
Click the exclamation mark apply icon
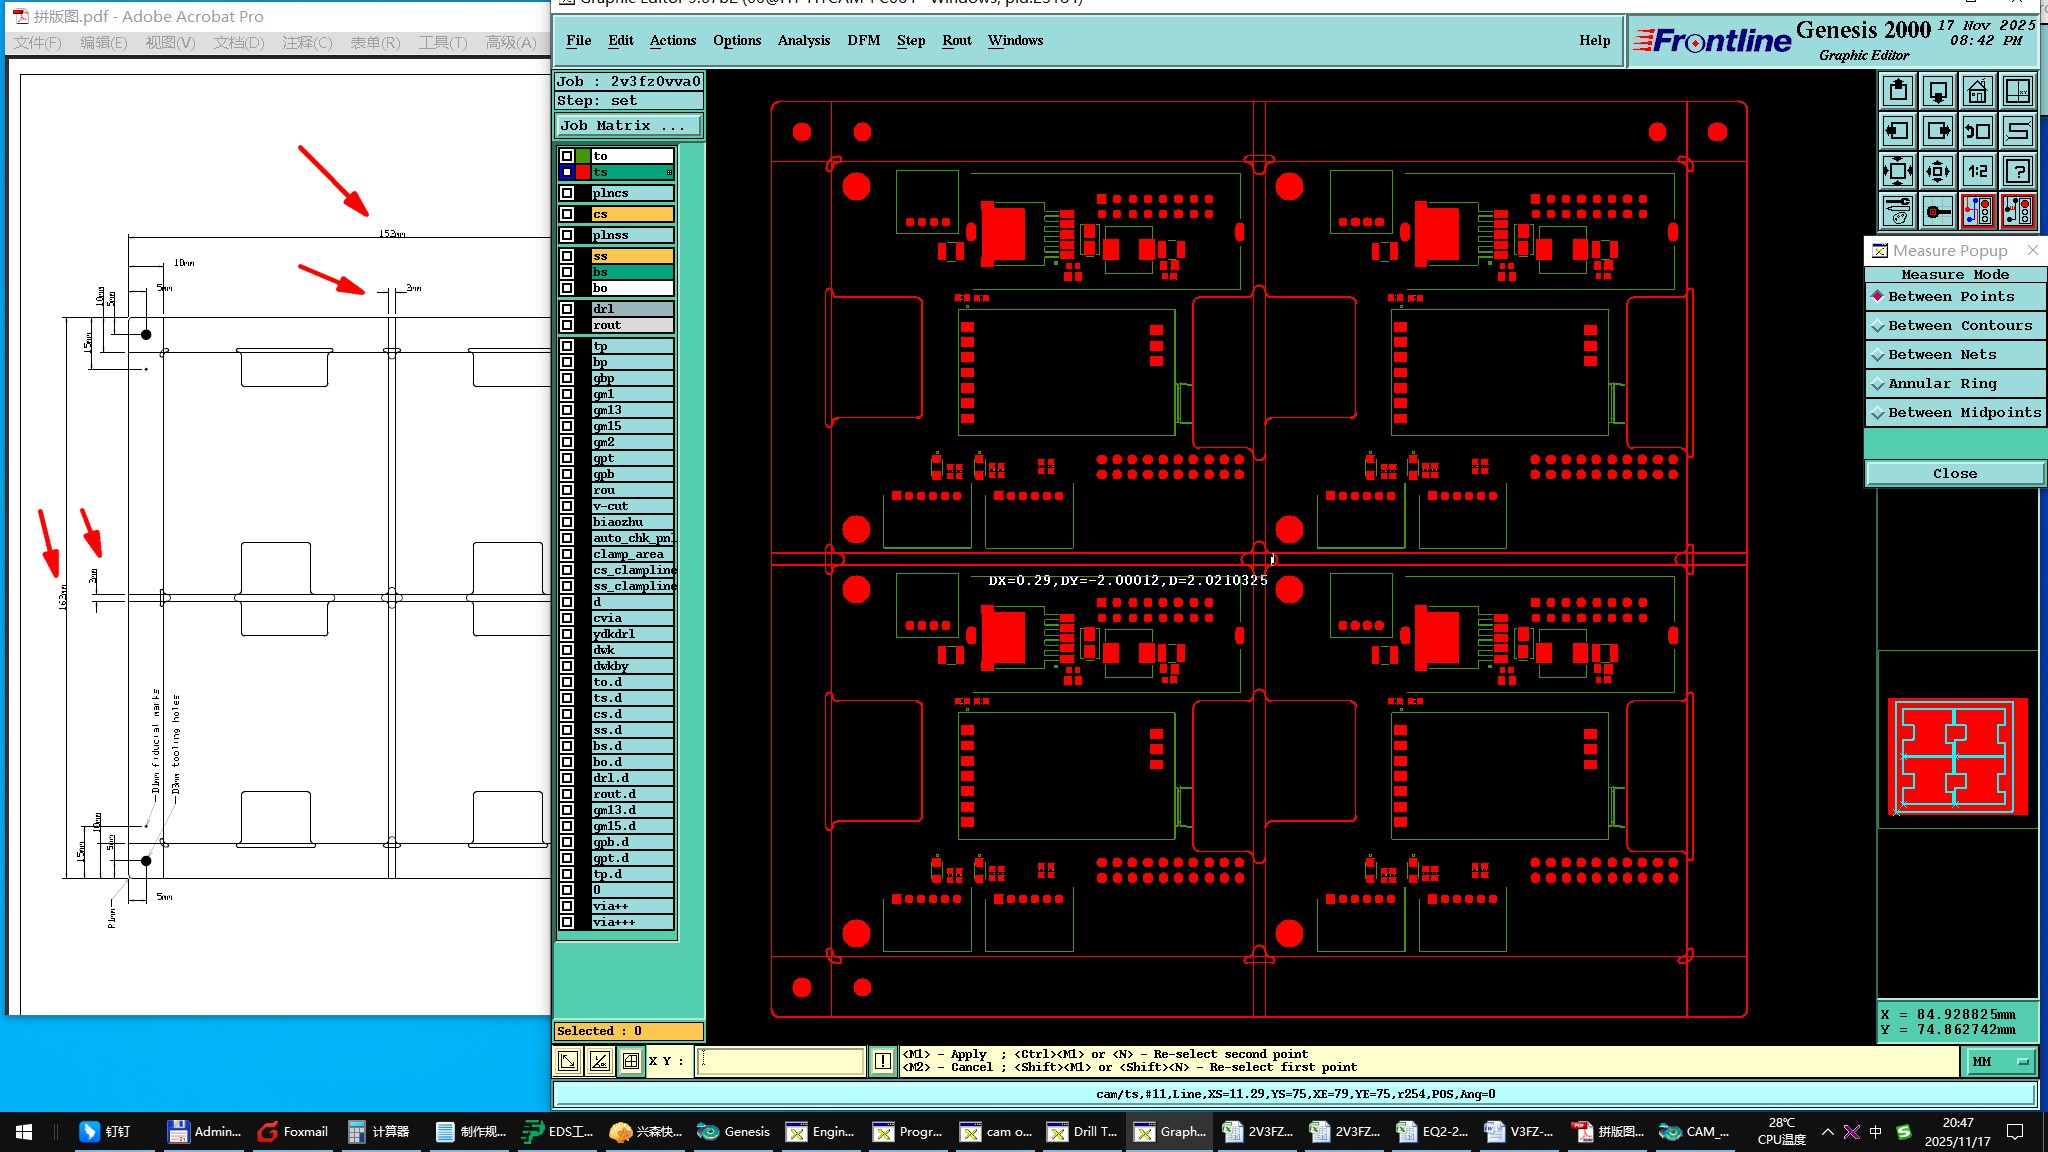click(x=882, y=1061)
